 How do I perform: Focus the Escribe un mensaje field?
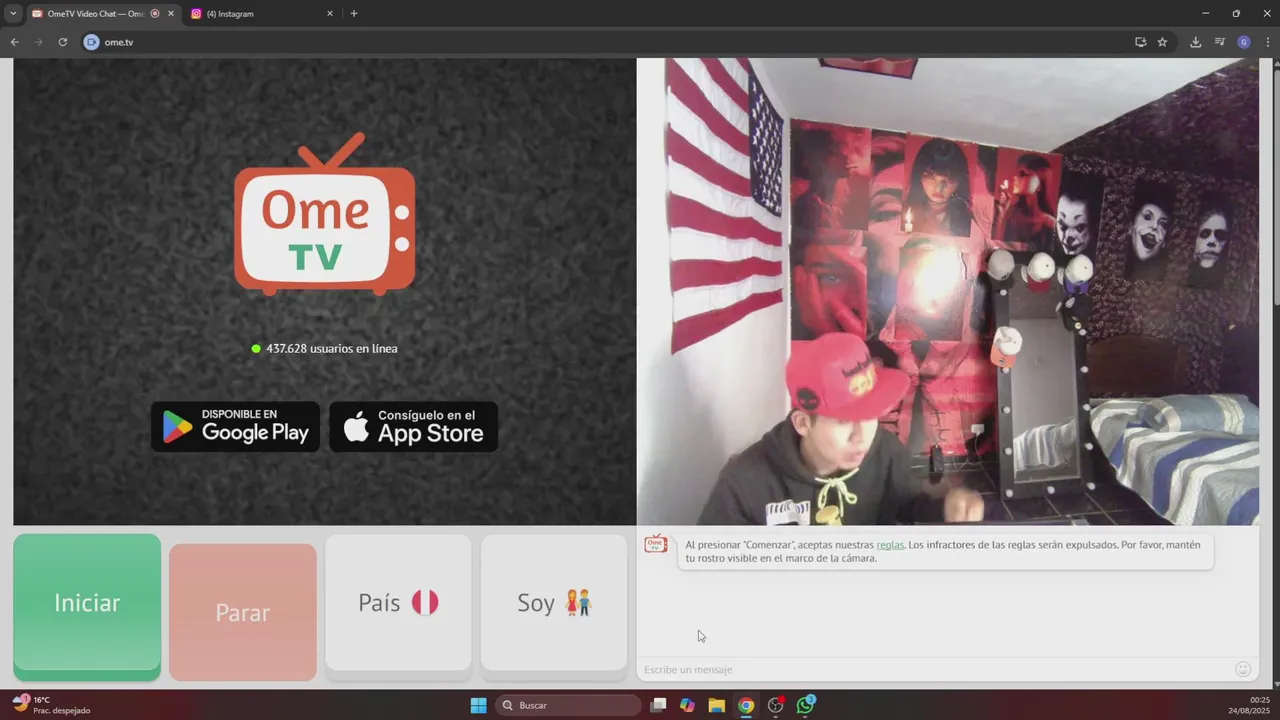coord(935,669)
